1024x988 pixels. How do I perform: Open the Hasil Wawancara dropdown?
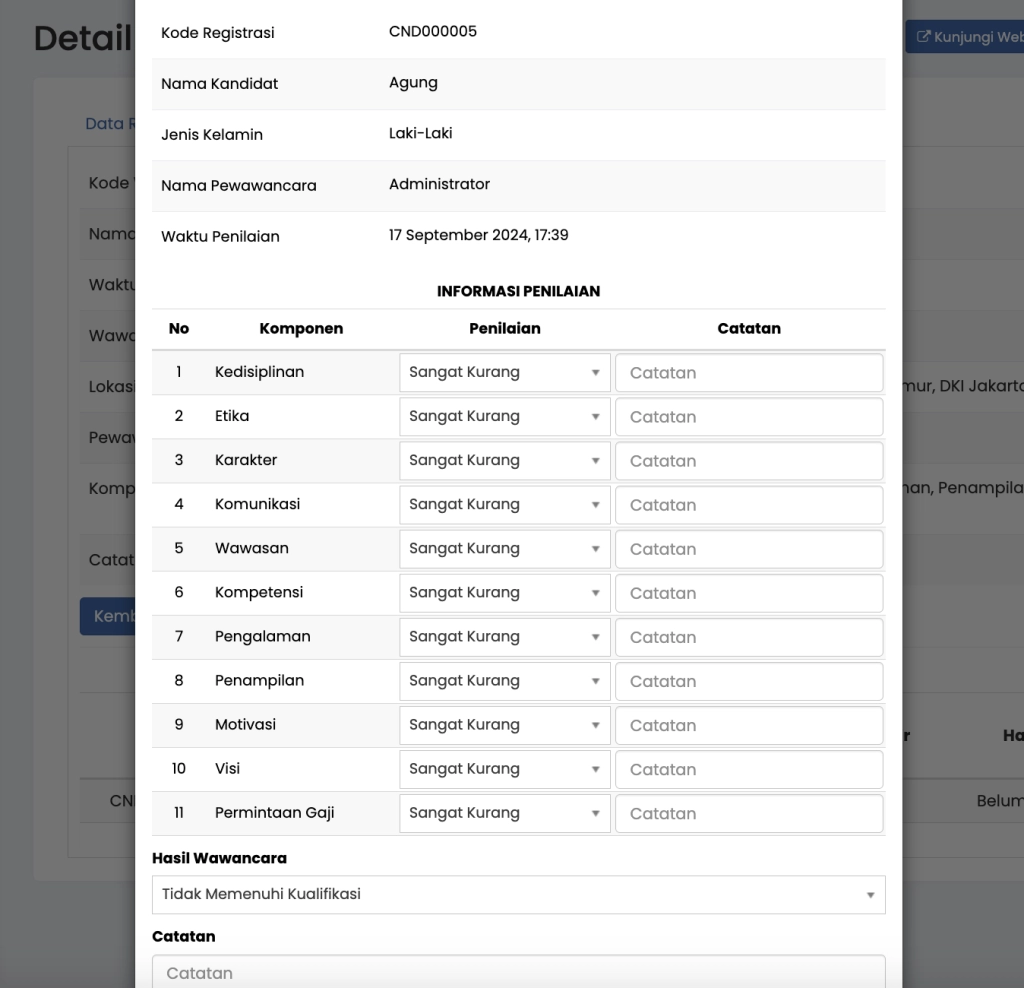click(518, 894)
